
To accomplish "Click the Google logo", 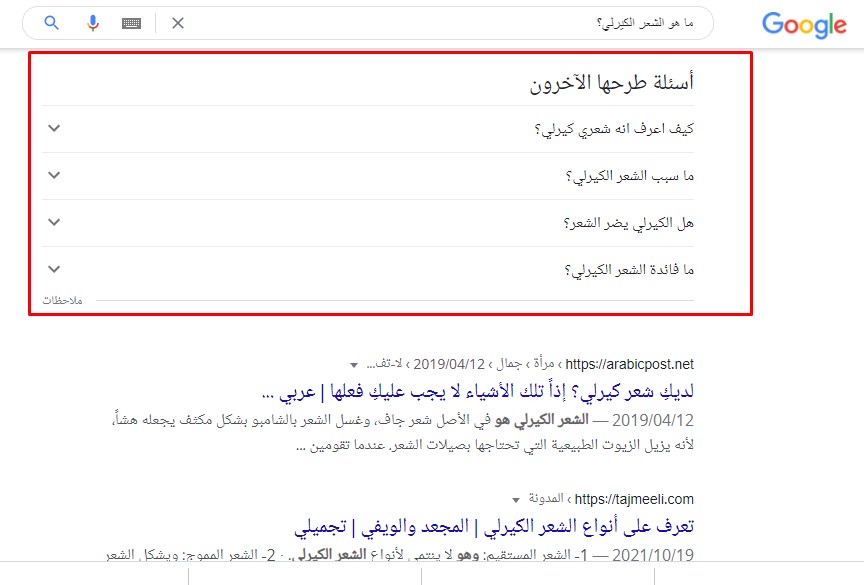I will [x=804, y=25].
